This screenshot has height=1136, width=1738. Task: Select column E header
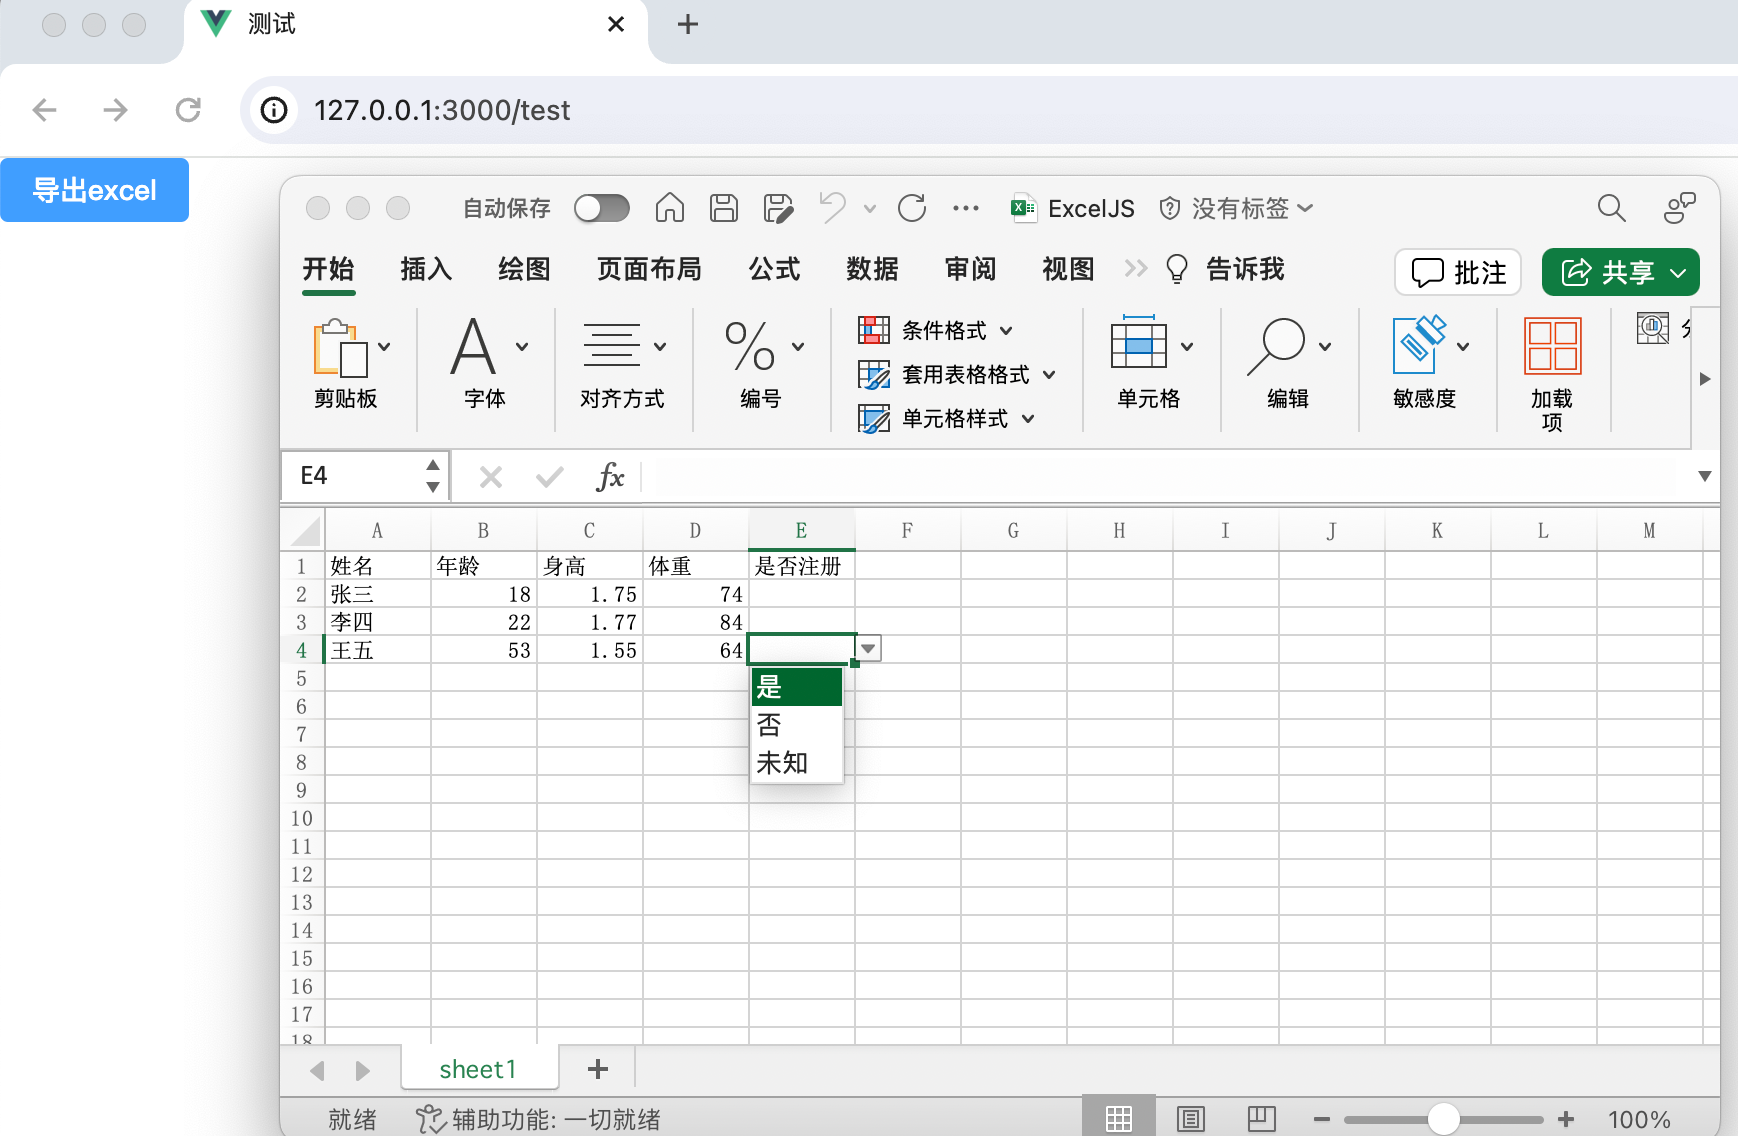coord(801,530)
